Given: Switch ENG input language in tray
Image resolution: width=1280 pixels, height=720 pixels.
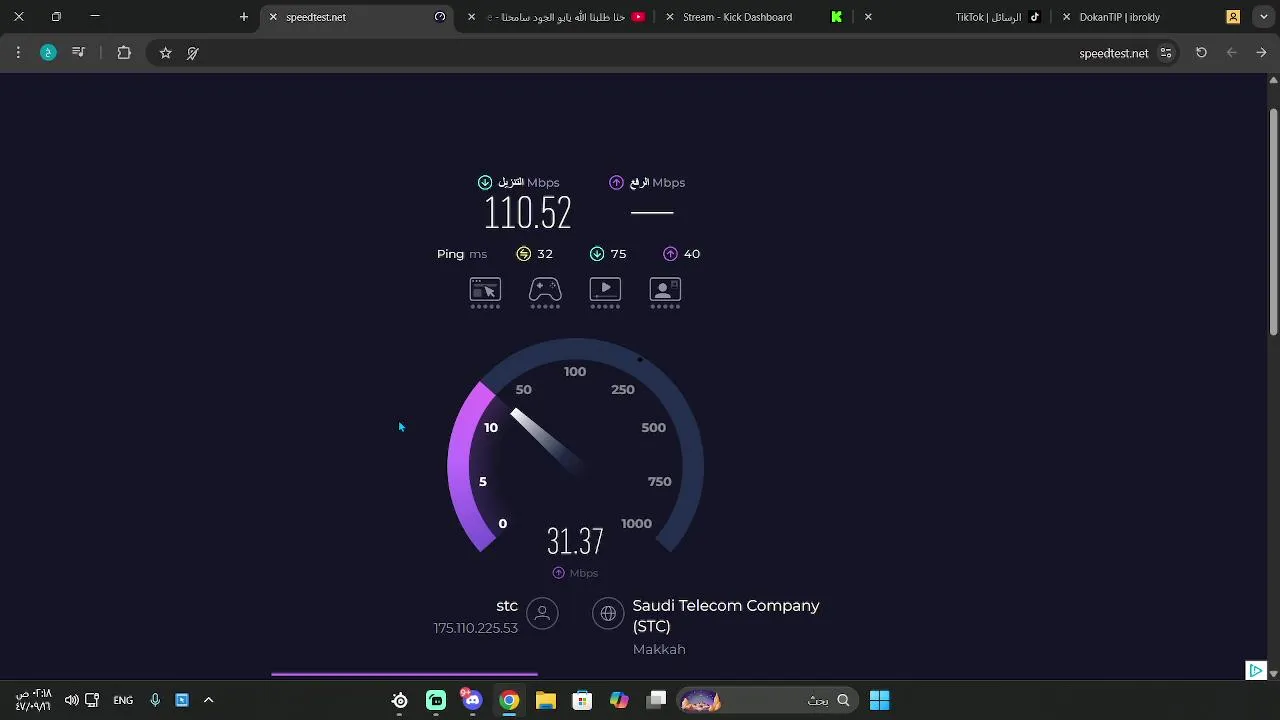Looking at the screenshot, I should 123,700.
